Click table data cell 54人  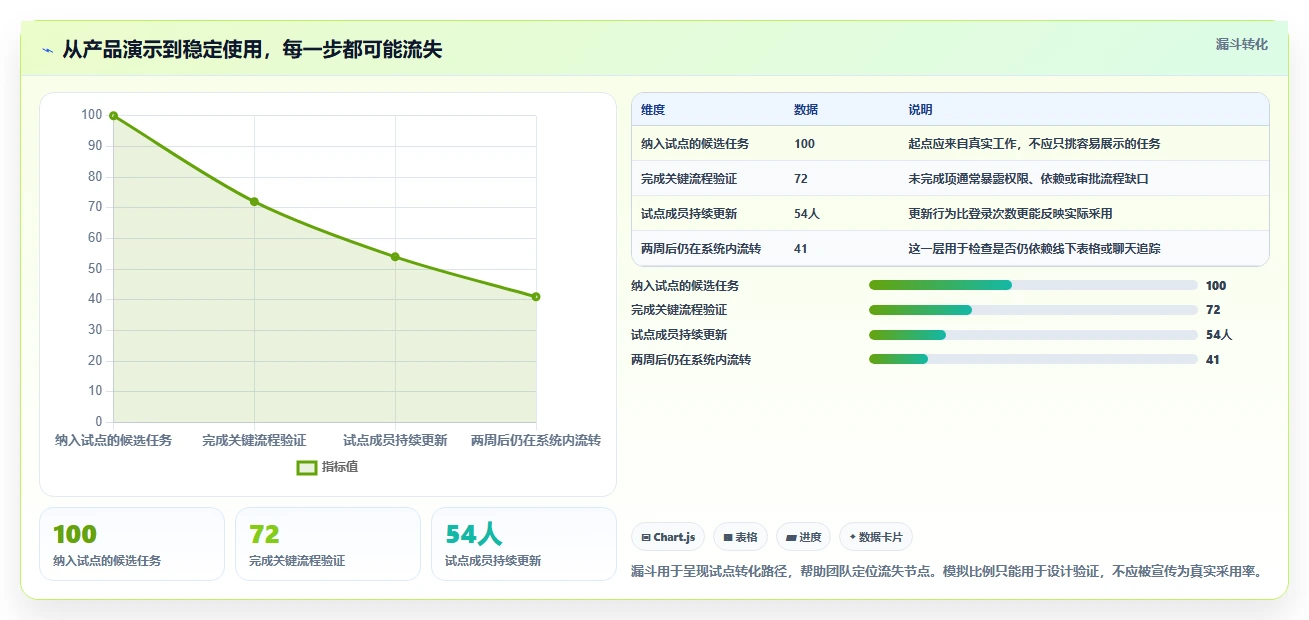(807, 214)
